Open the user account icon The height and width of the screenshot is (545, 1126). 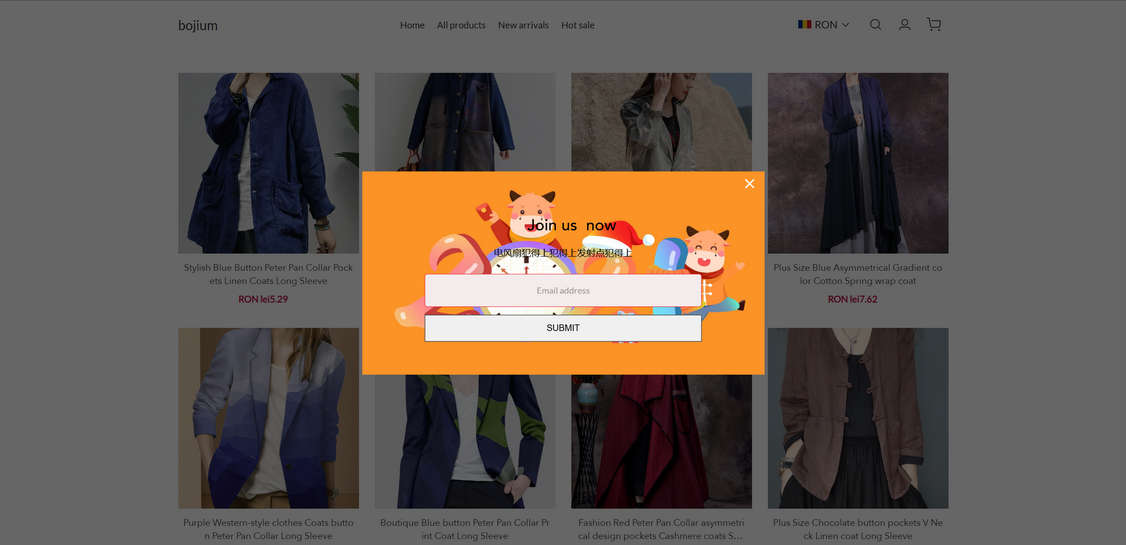[x=905, y=24]
